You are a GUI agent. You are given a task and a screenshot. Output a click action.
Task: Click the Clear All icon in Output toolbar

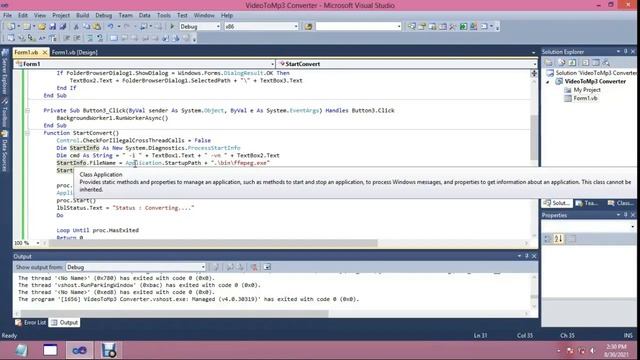tap(254, 267)
